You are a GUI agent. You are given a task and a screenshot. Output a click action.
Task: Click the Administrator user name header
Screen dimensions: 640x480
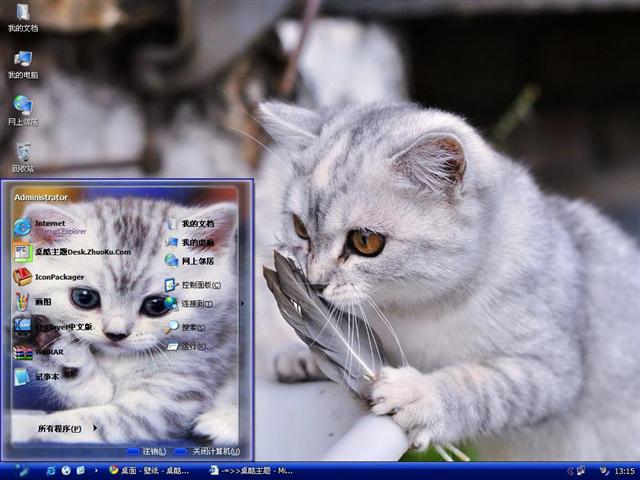coord(41,197)
